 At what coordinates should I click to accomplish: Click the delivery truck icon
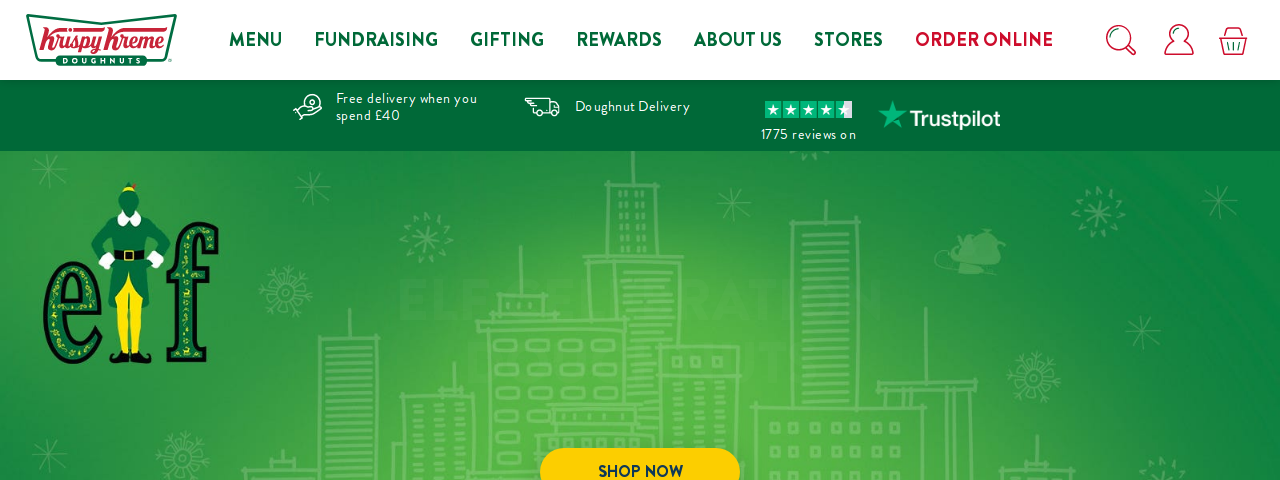(x=542, y=106)
